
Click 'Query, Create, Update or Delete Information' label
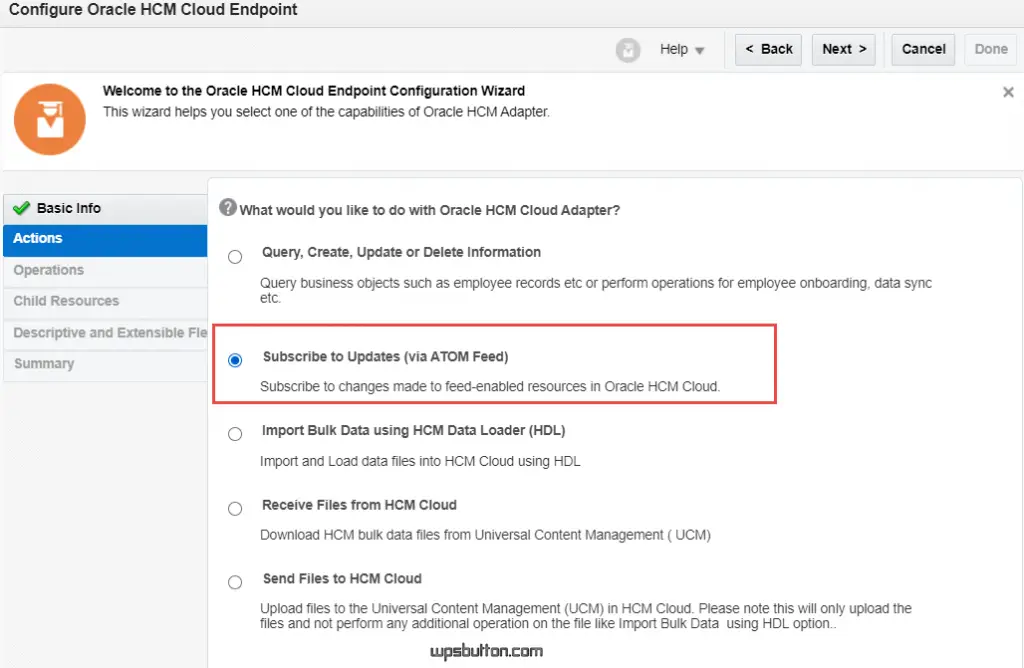401,252
